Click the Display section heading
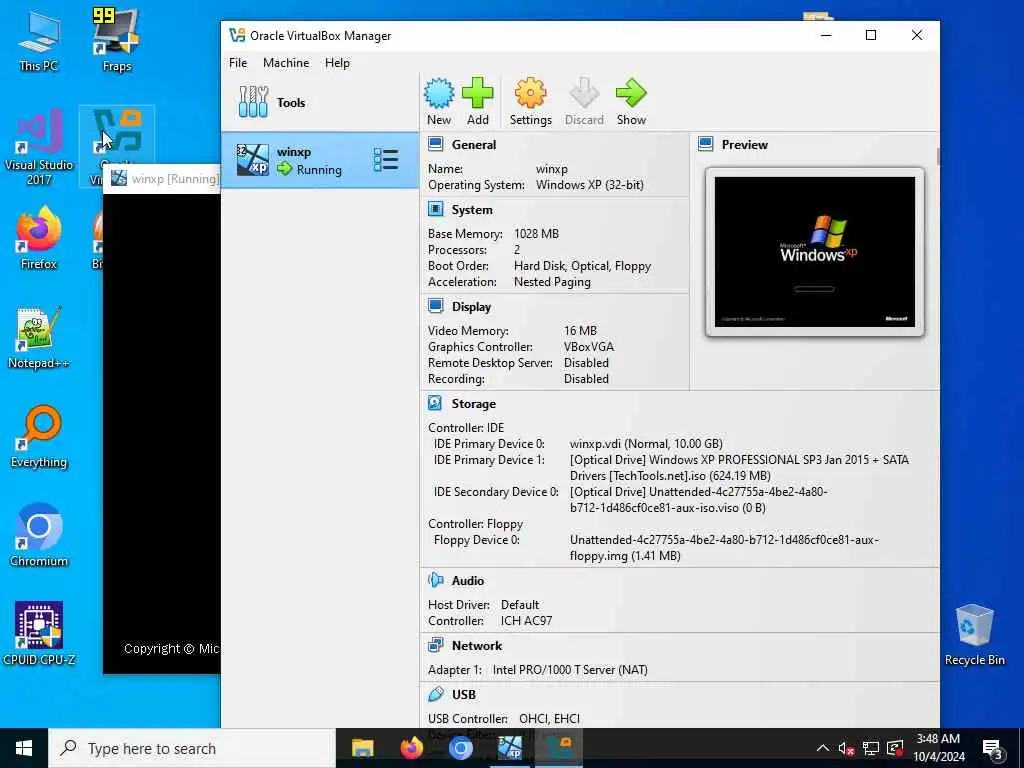The width and height of the screenshot is (1024, 768). click(471, 306)
